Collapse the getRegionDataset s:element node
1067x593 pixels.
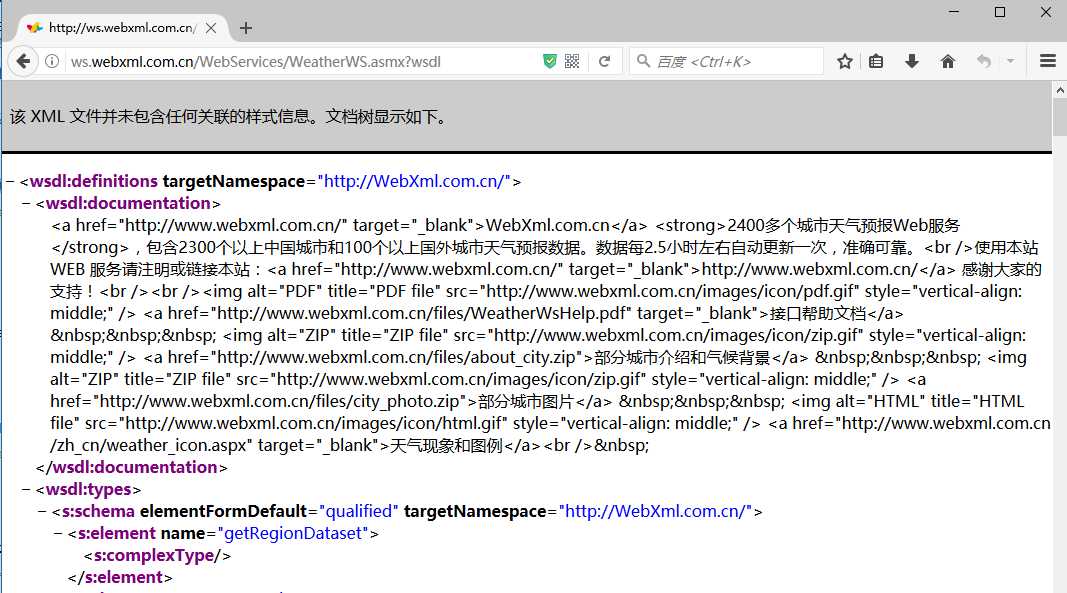[x=58, y=533]
